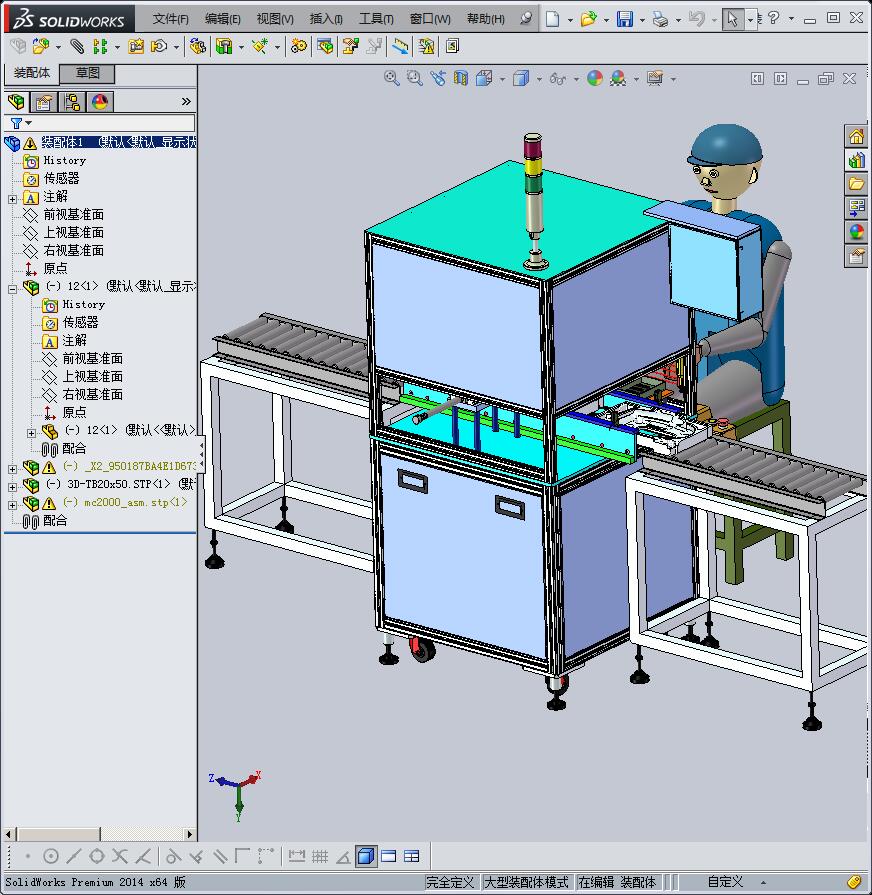Open the File Explorer folder icon in task pane
This screenshot has width=872, height=895.
tap(856, 184)
